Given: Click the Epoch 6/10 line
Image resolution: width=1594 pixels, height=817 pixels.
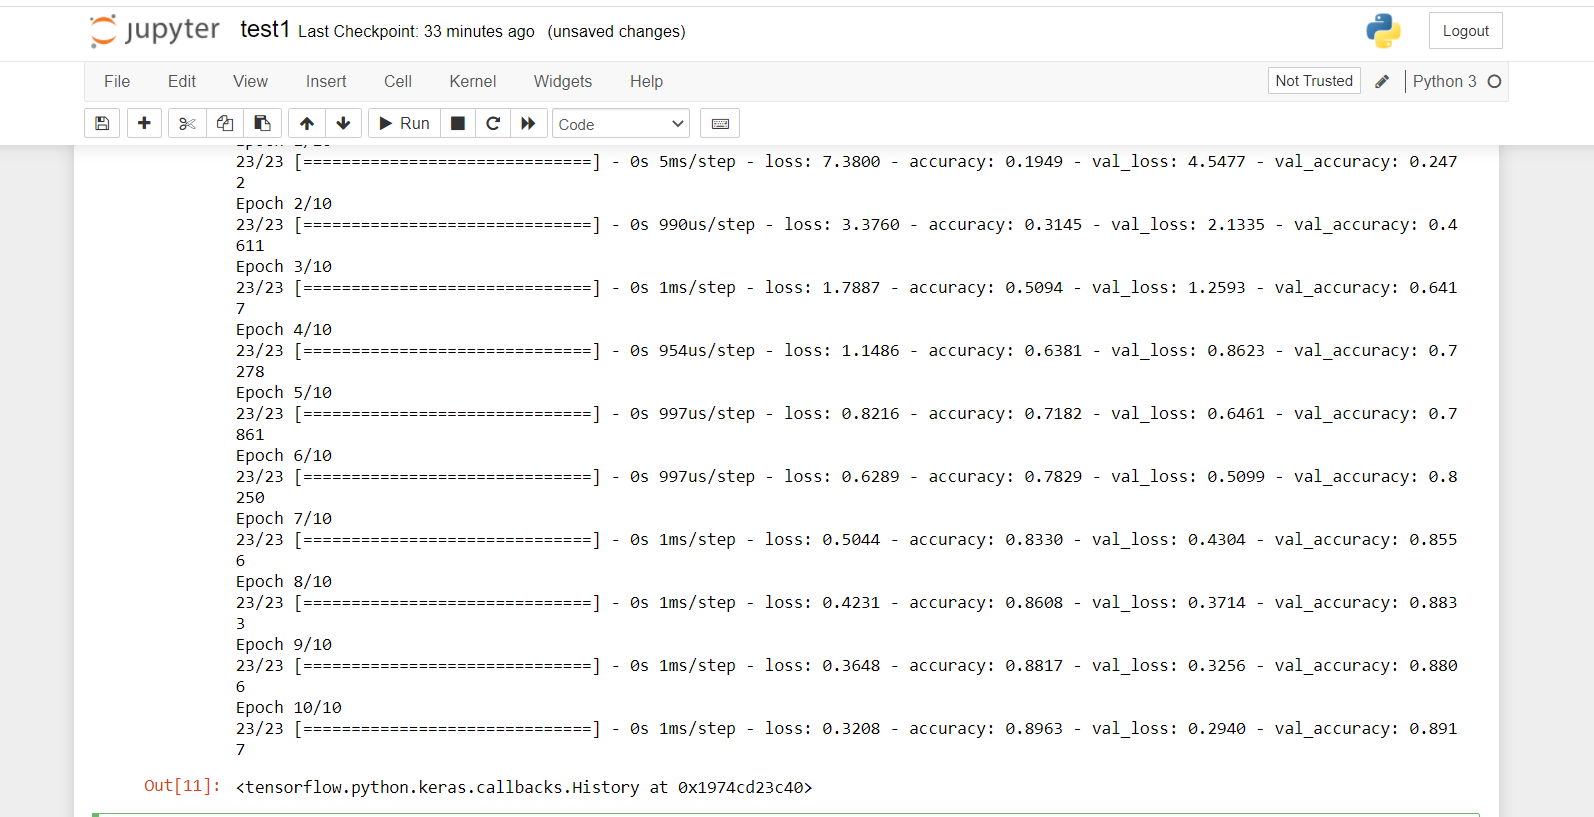Looking at the screenshot, I should point(284,456).
